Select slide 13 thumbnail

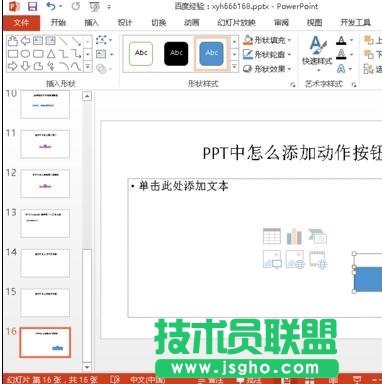point(45,223)
